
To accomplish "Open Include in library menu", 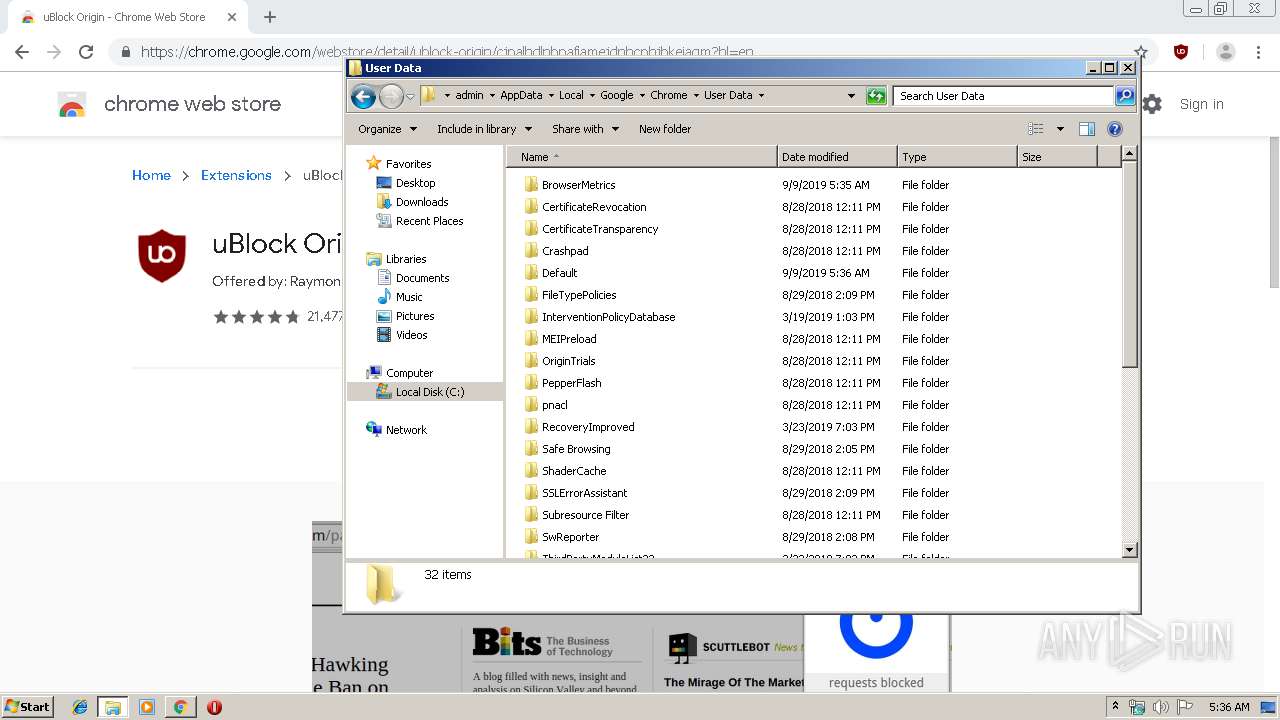I will [484, 129].
